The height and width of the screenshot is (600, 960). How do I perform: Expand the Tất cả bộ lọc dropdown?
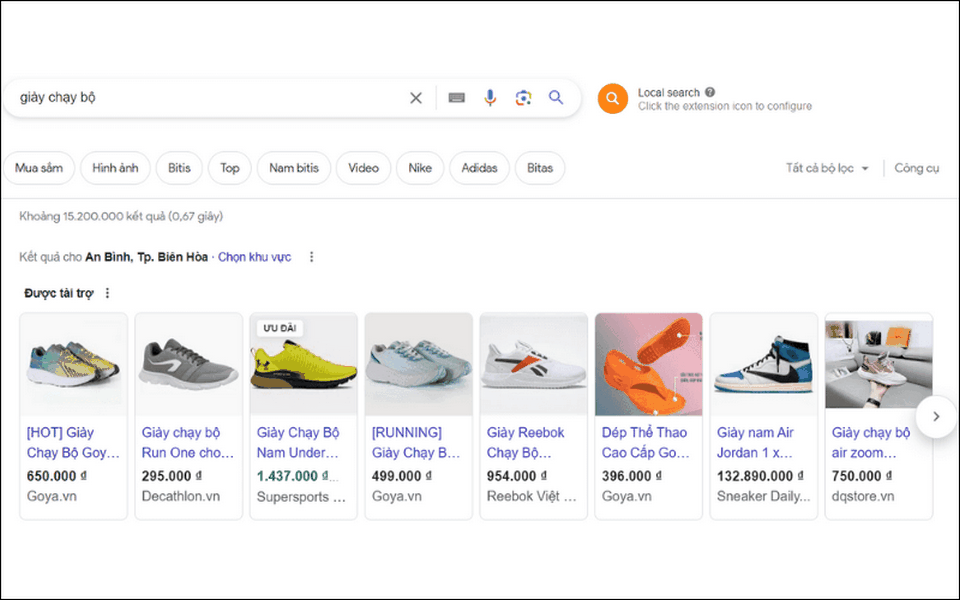click(827, 168)
